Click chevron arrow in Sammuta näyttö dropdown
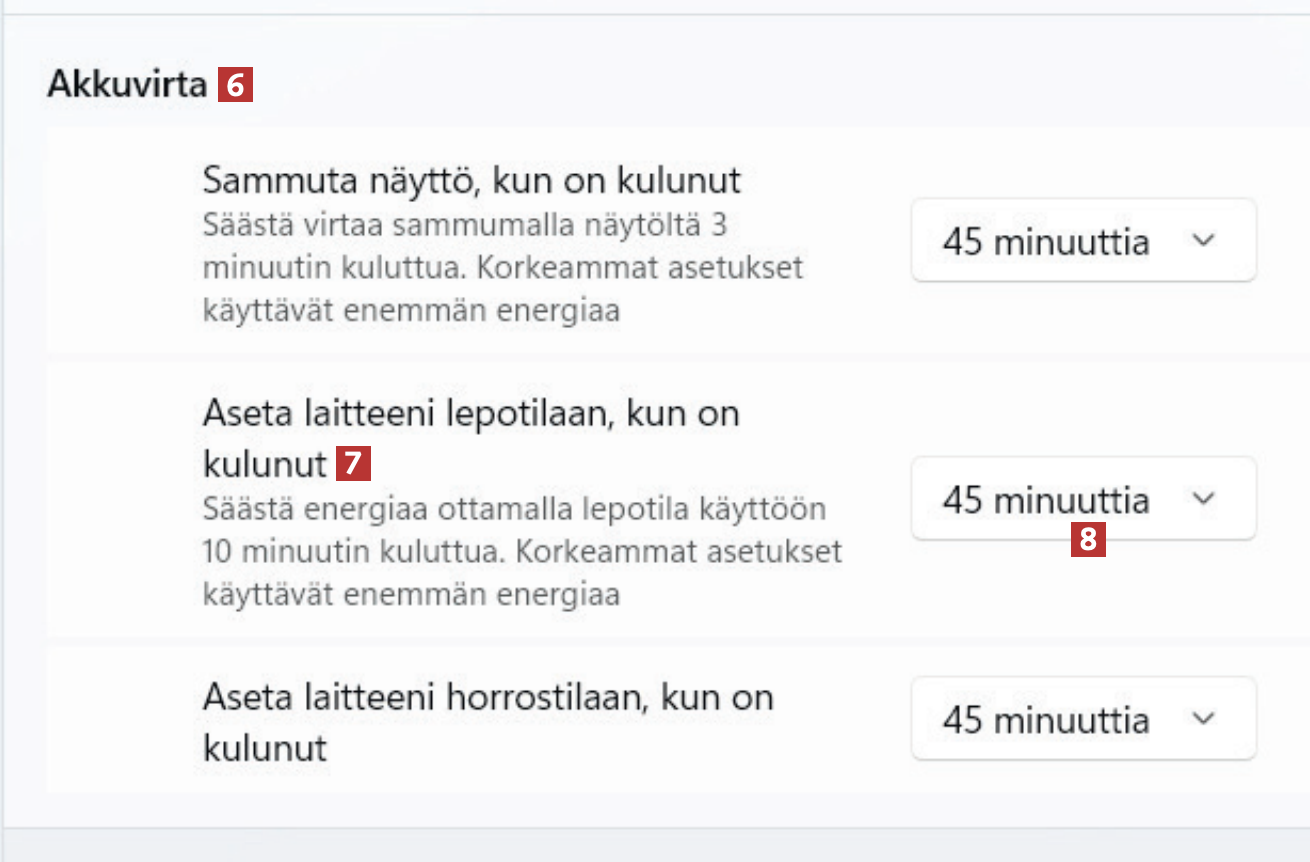The image size is (1310, 862). pos(1204,241)
